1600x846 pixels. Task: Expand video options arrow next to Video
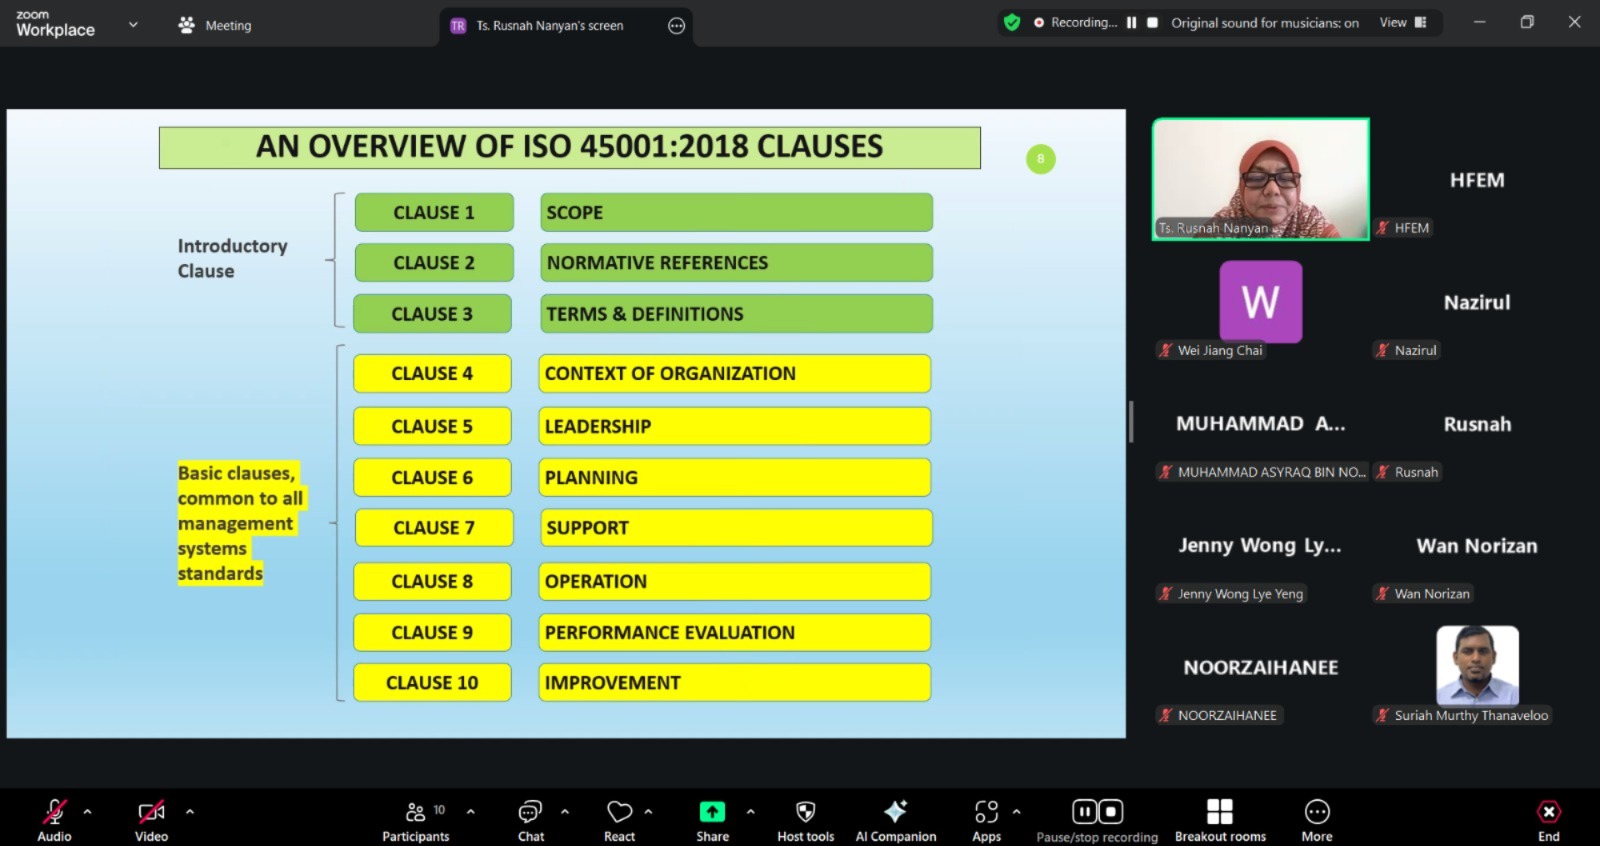[x=190, y=812]
